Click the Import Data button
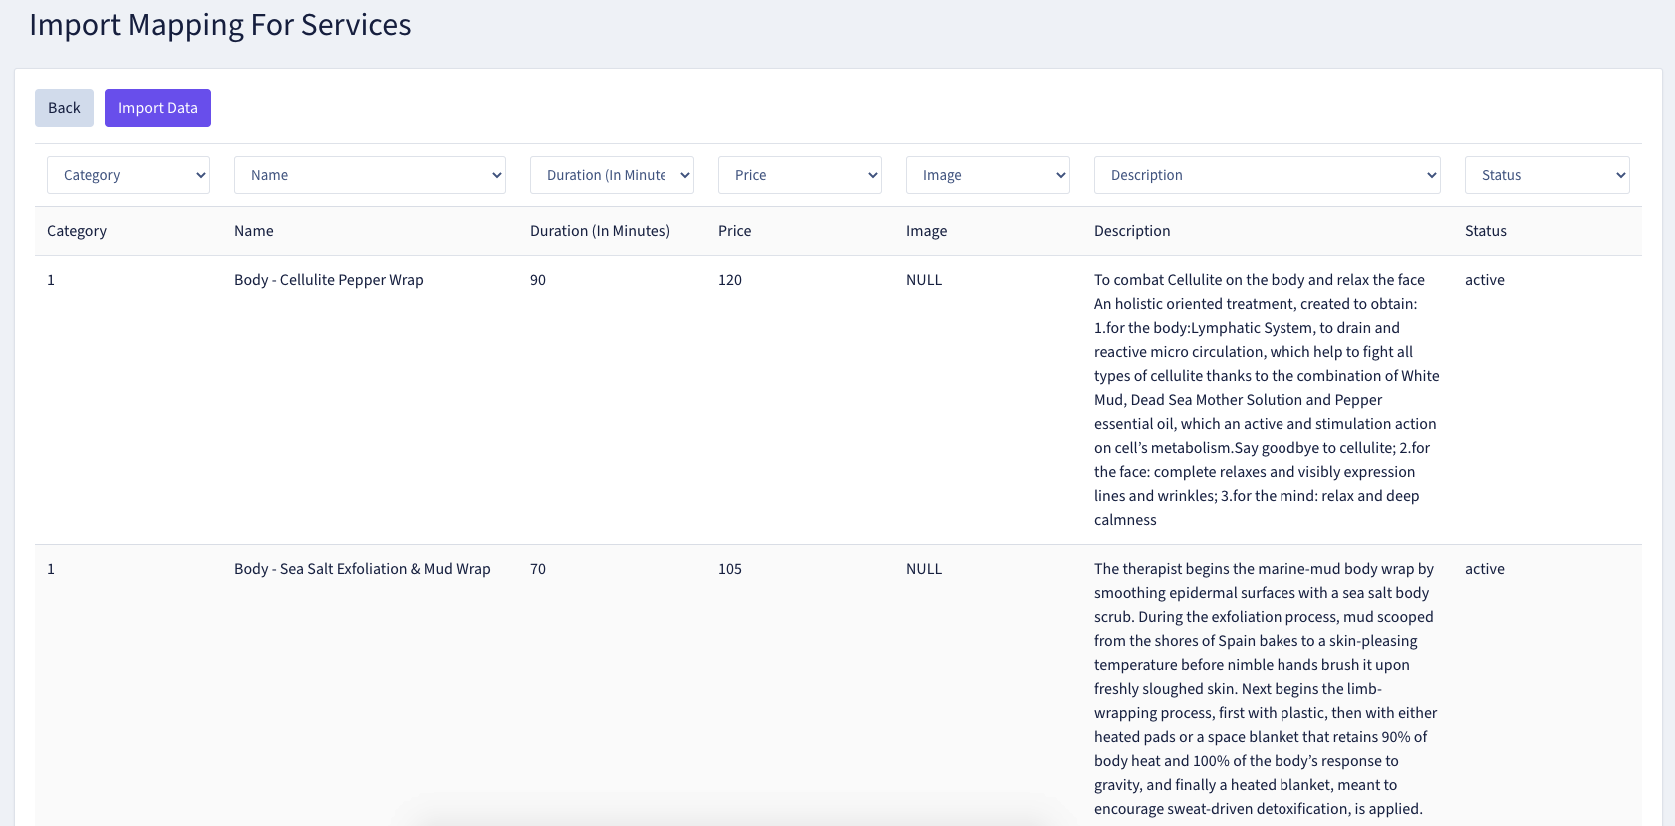This screenshot has height=826, width=1675. pyautogui.click(x=158, y=108)
